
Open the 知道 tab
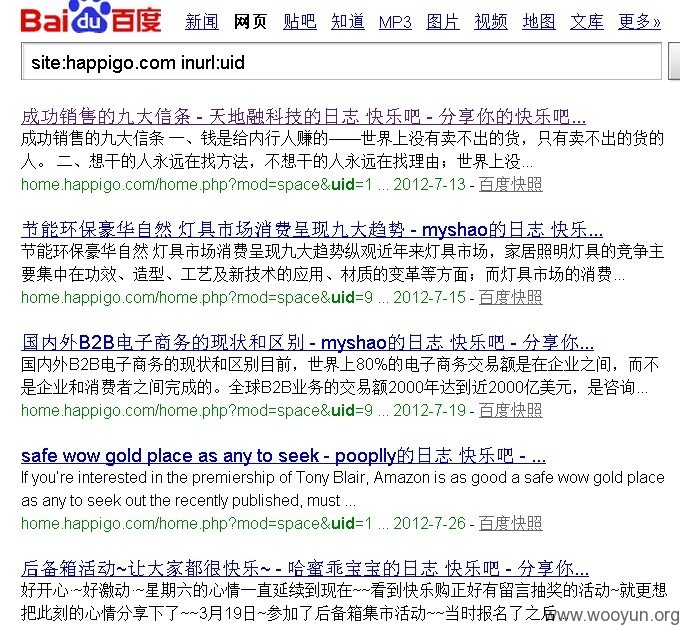348,22
